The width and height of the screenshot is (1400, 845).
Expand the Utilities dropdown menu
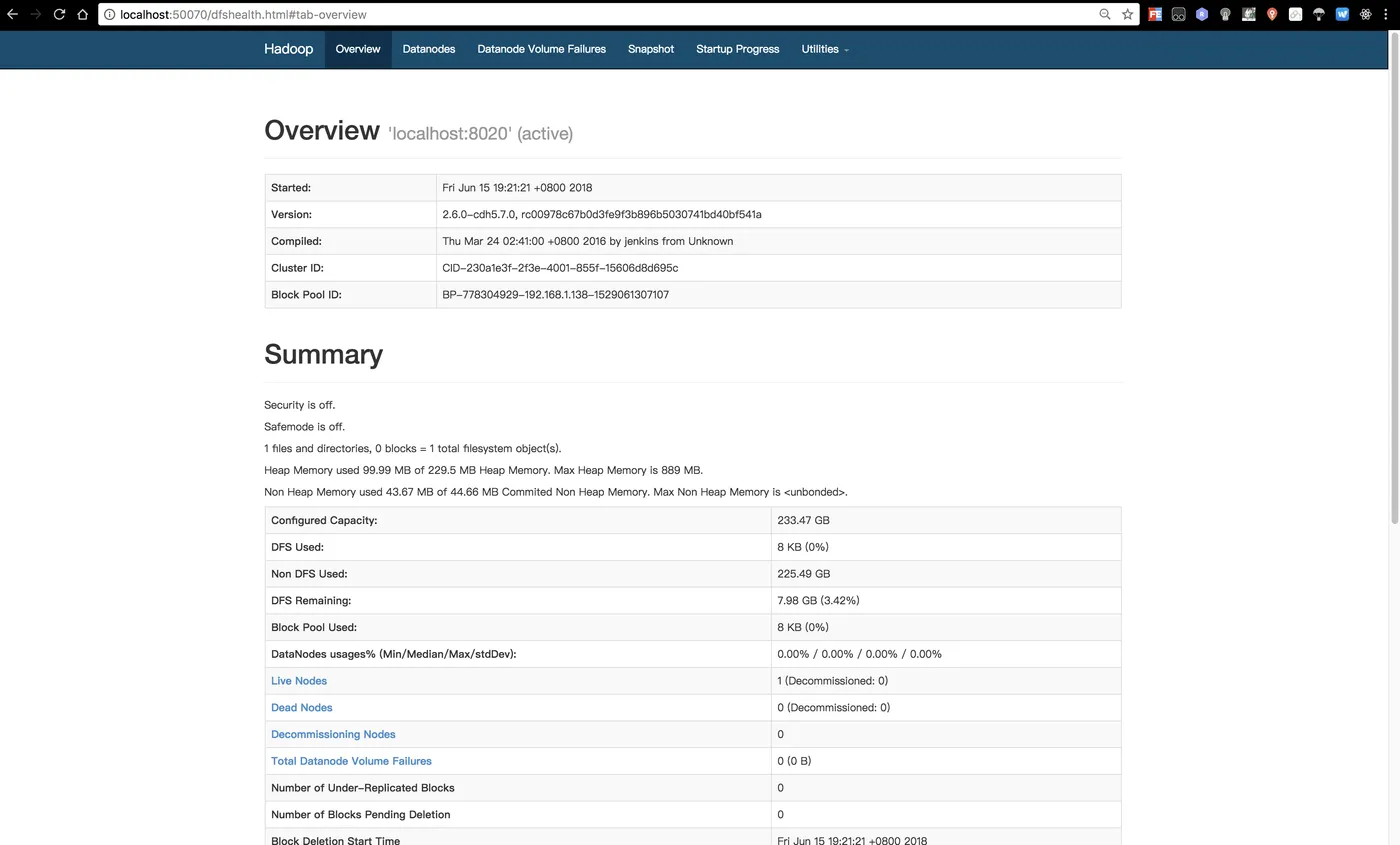coord(825,49)
